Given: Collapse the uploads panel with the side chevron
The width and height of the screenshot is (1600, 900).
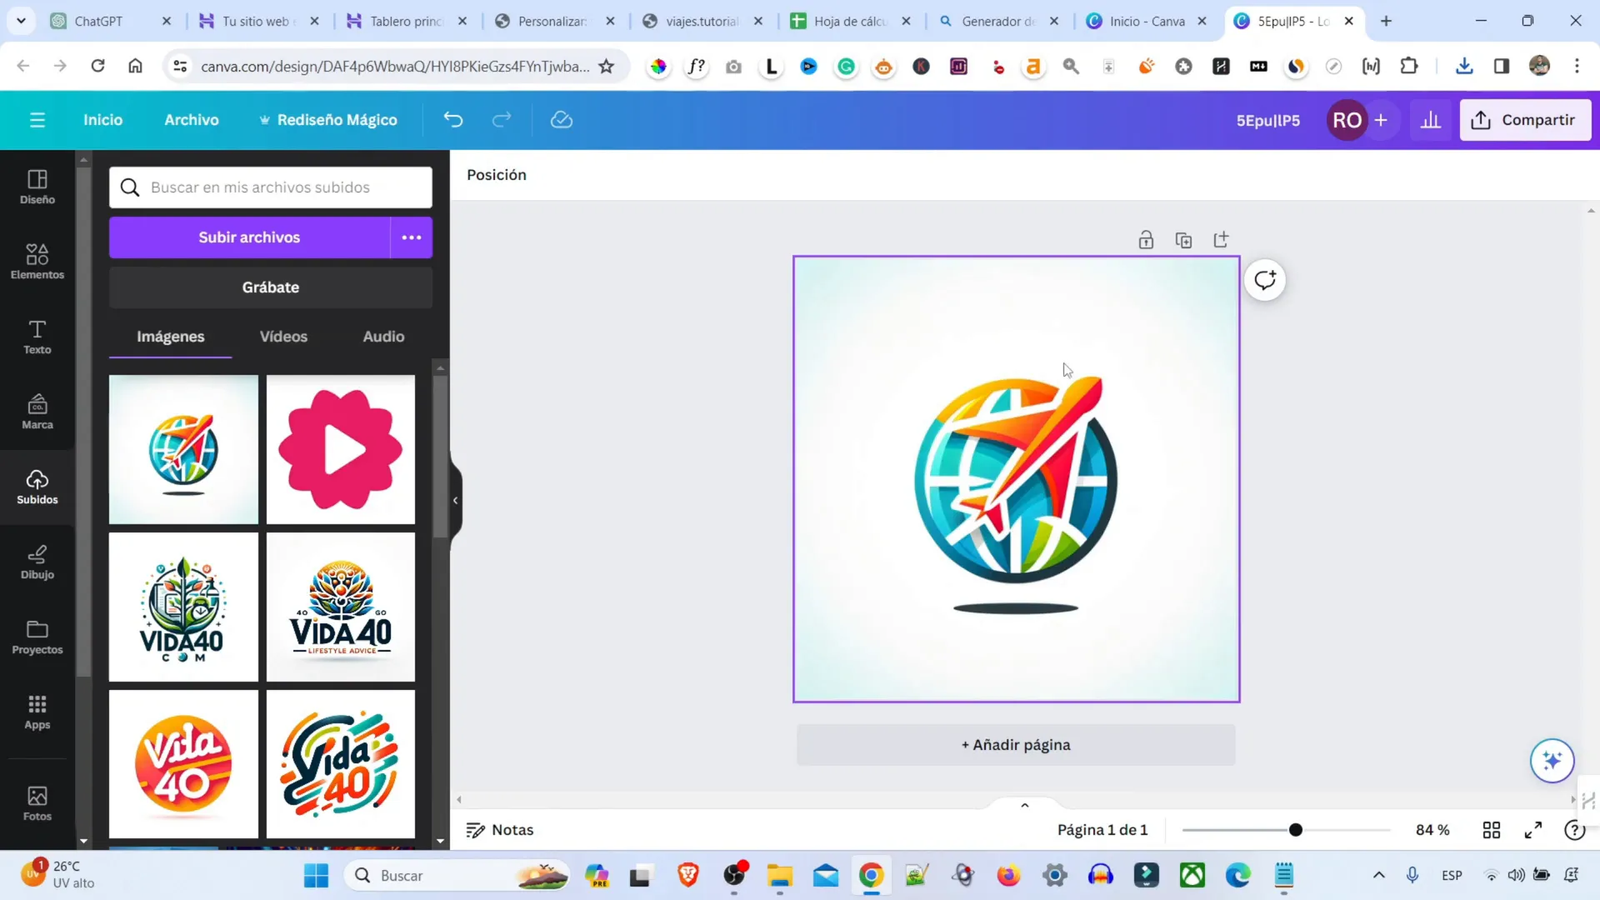Looking at the screenshot, I should [x=455, y=499].
